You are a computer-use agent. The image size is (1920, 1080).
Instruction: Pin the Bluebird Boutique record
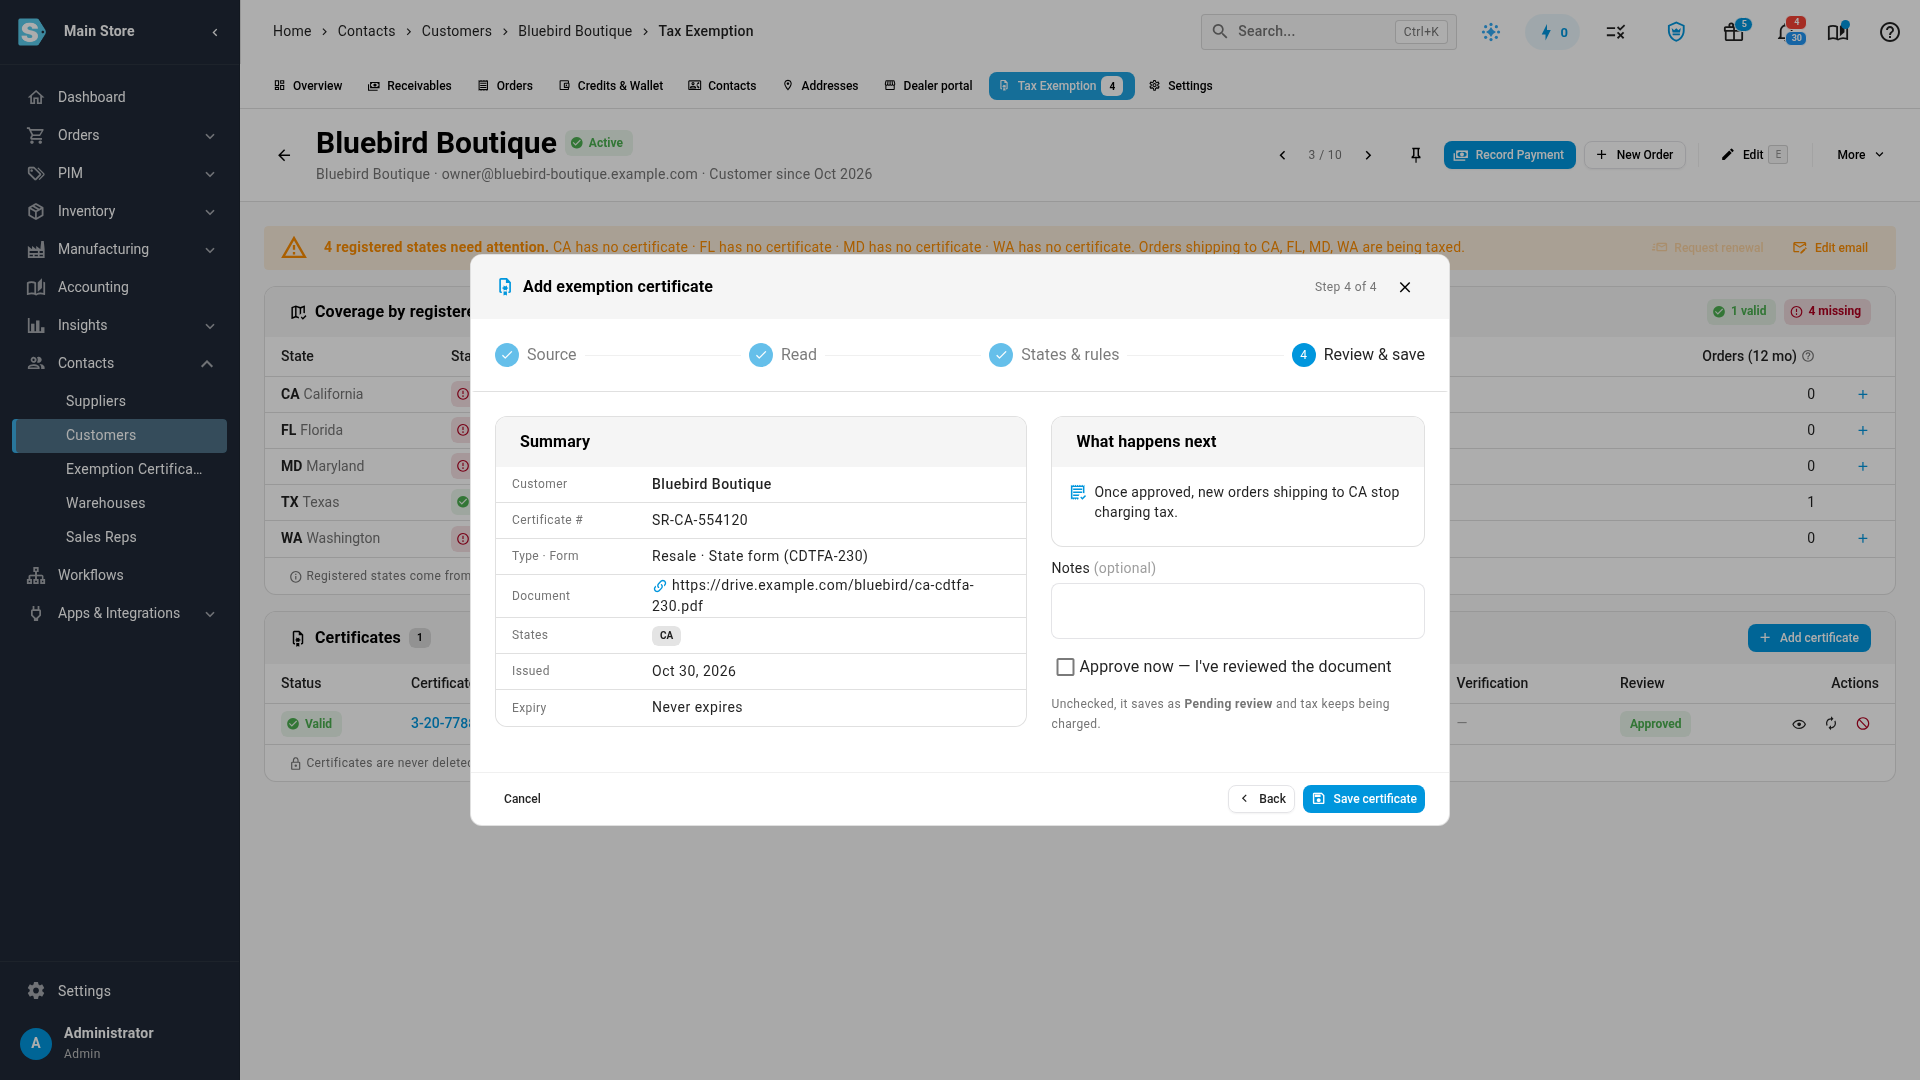[x=1415, y=155]
